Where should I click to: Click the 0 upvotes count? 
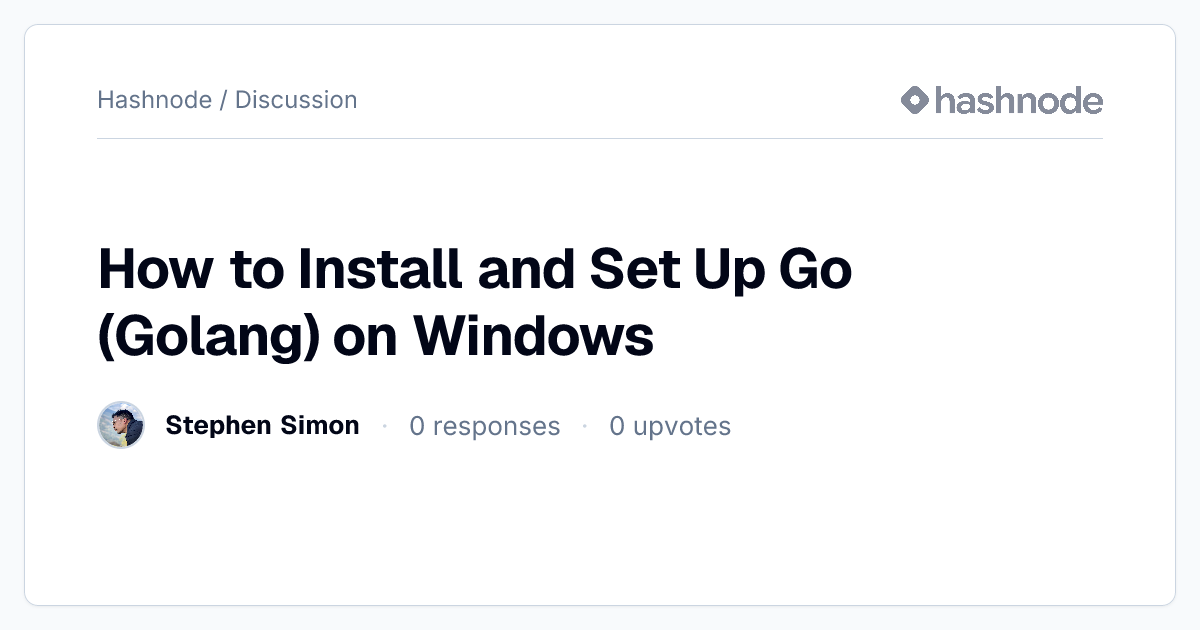[x=670, y=426]
